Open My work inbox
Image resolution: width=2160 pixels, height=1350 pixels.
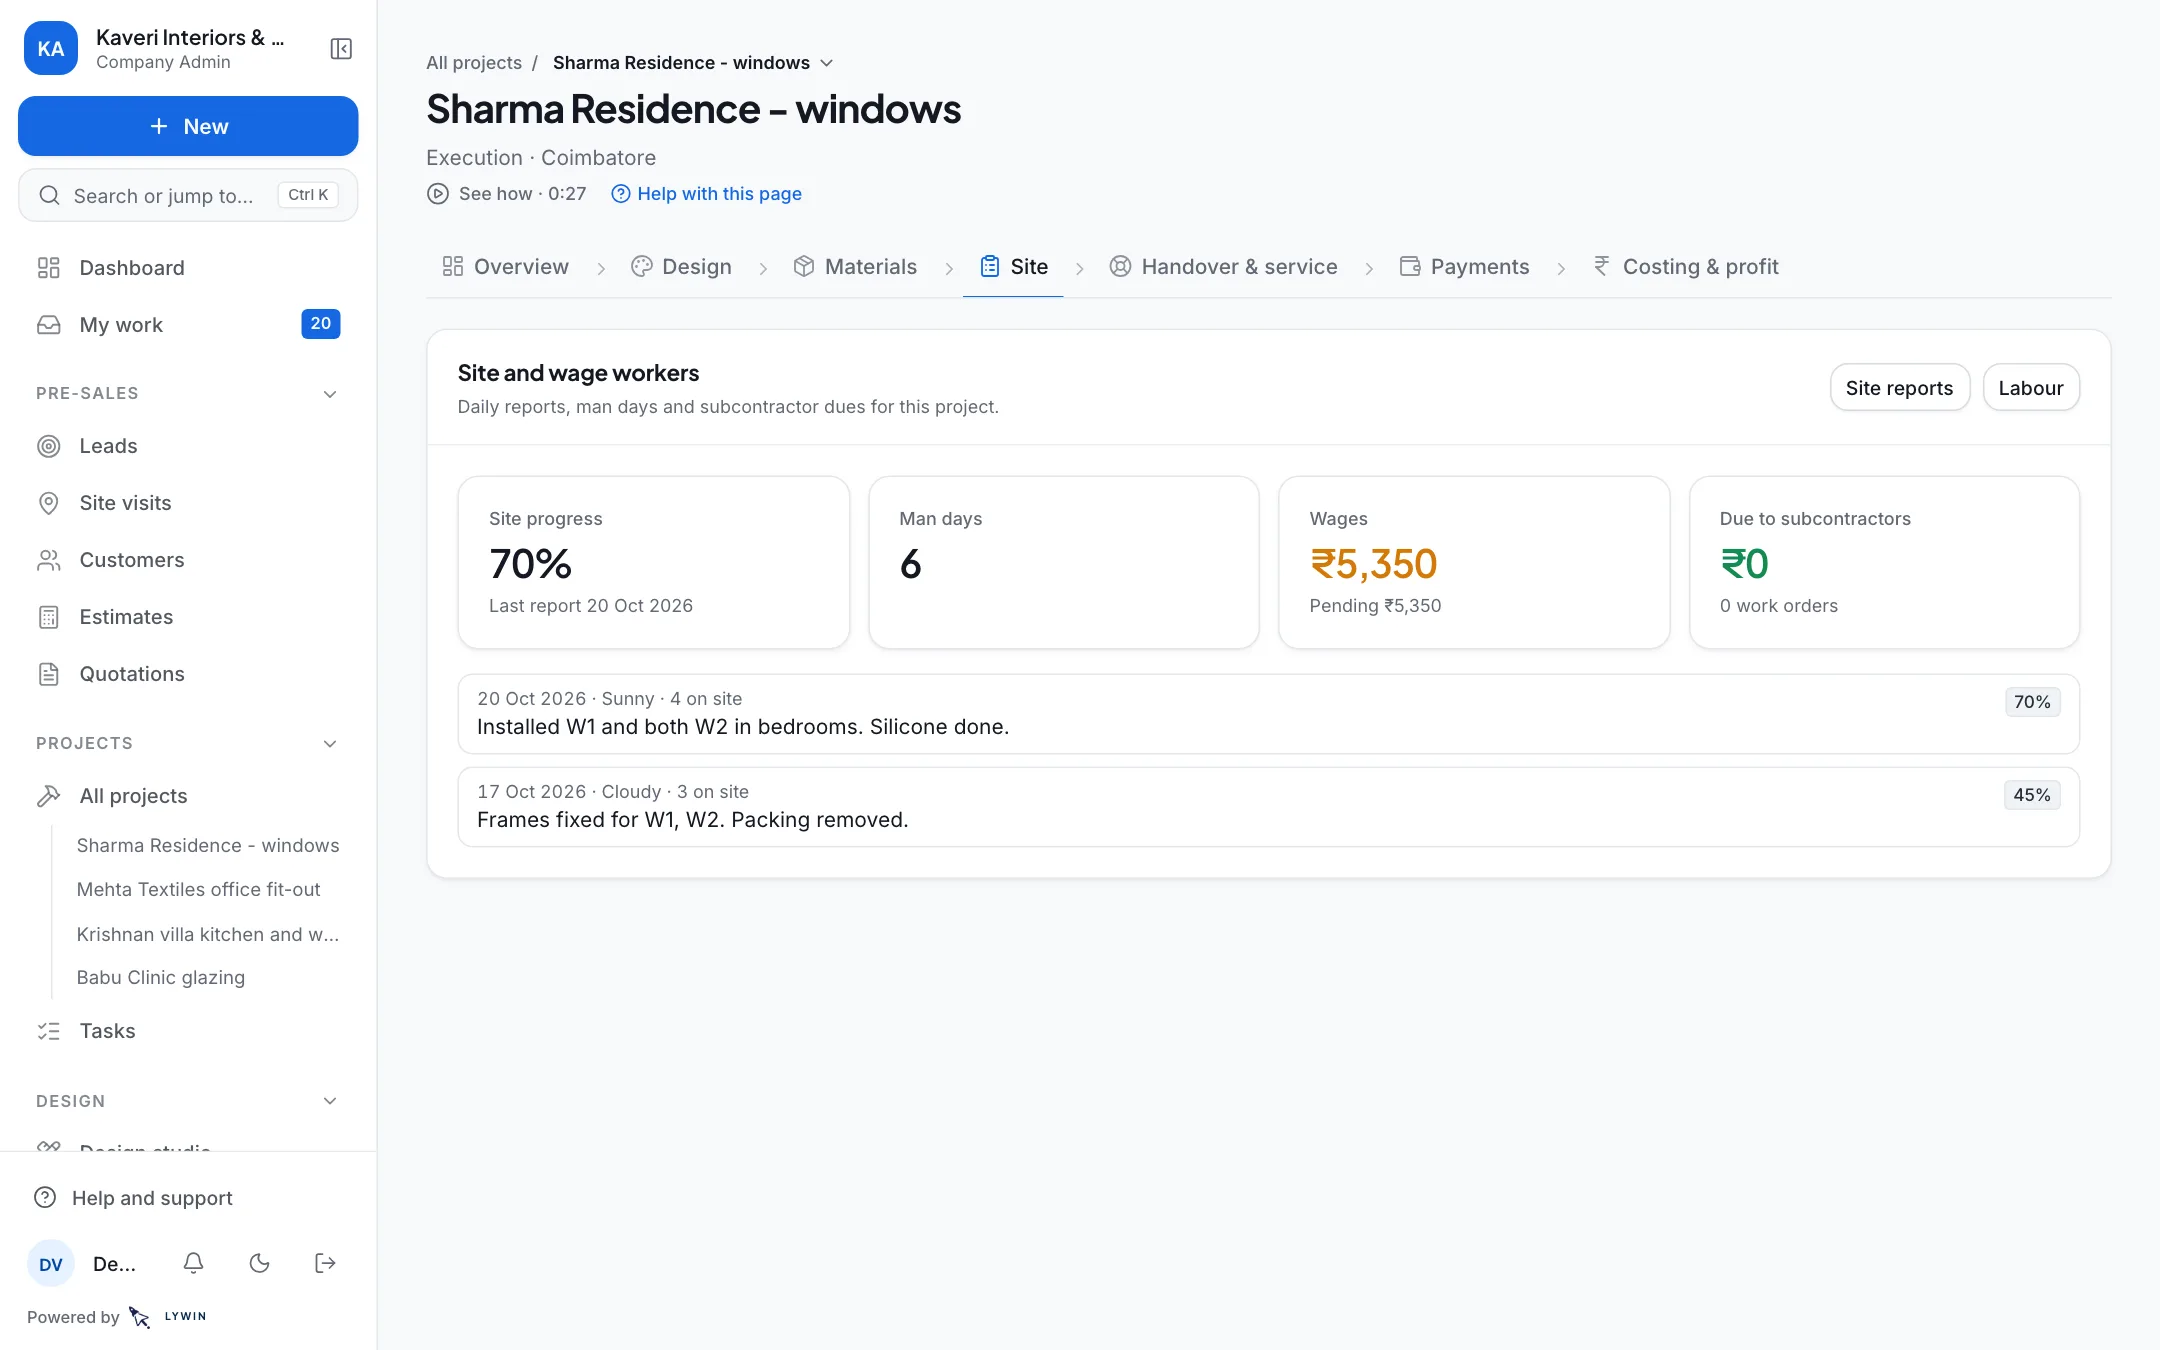click(188, 325)
